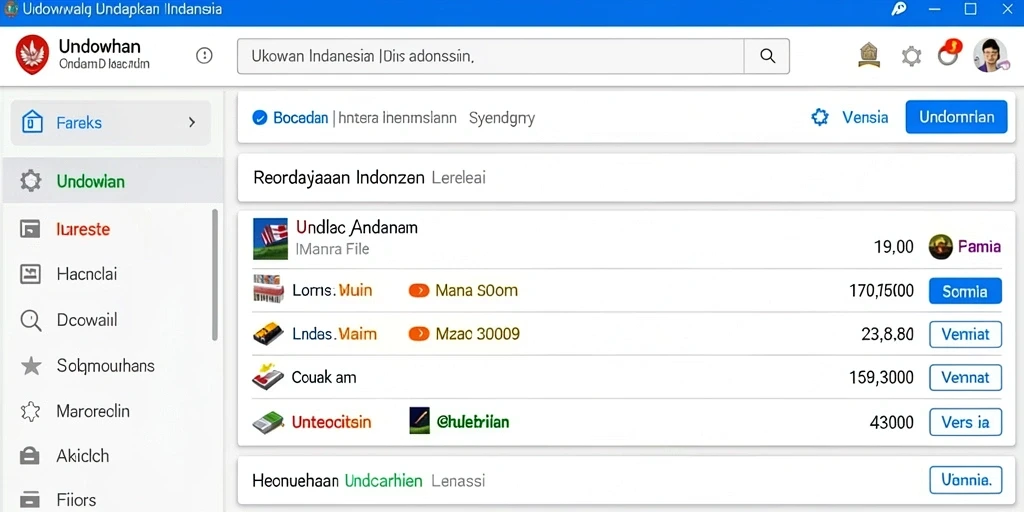This screenshot has height=512, width=1024.
Task: Click orange arrow badge beside Mana S0om
Action: 419,290
